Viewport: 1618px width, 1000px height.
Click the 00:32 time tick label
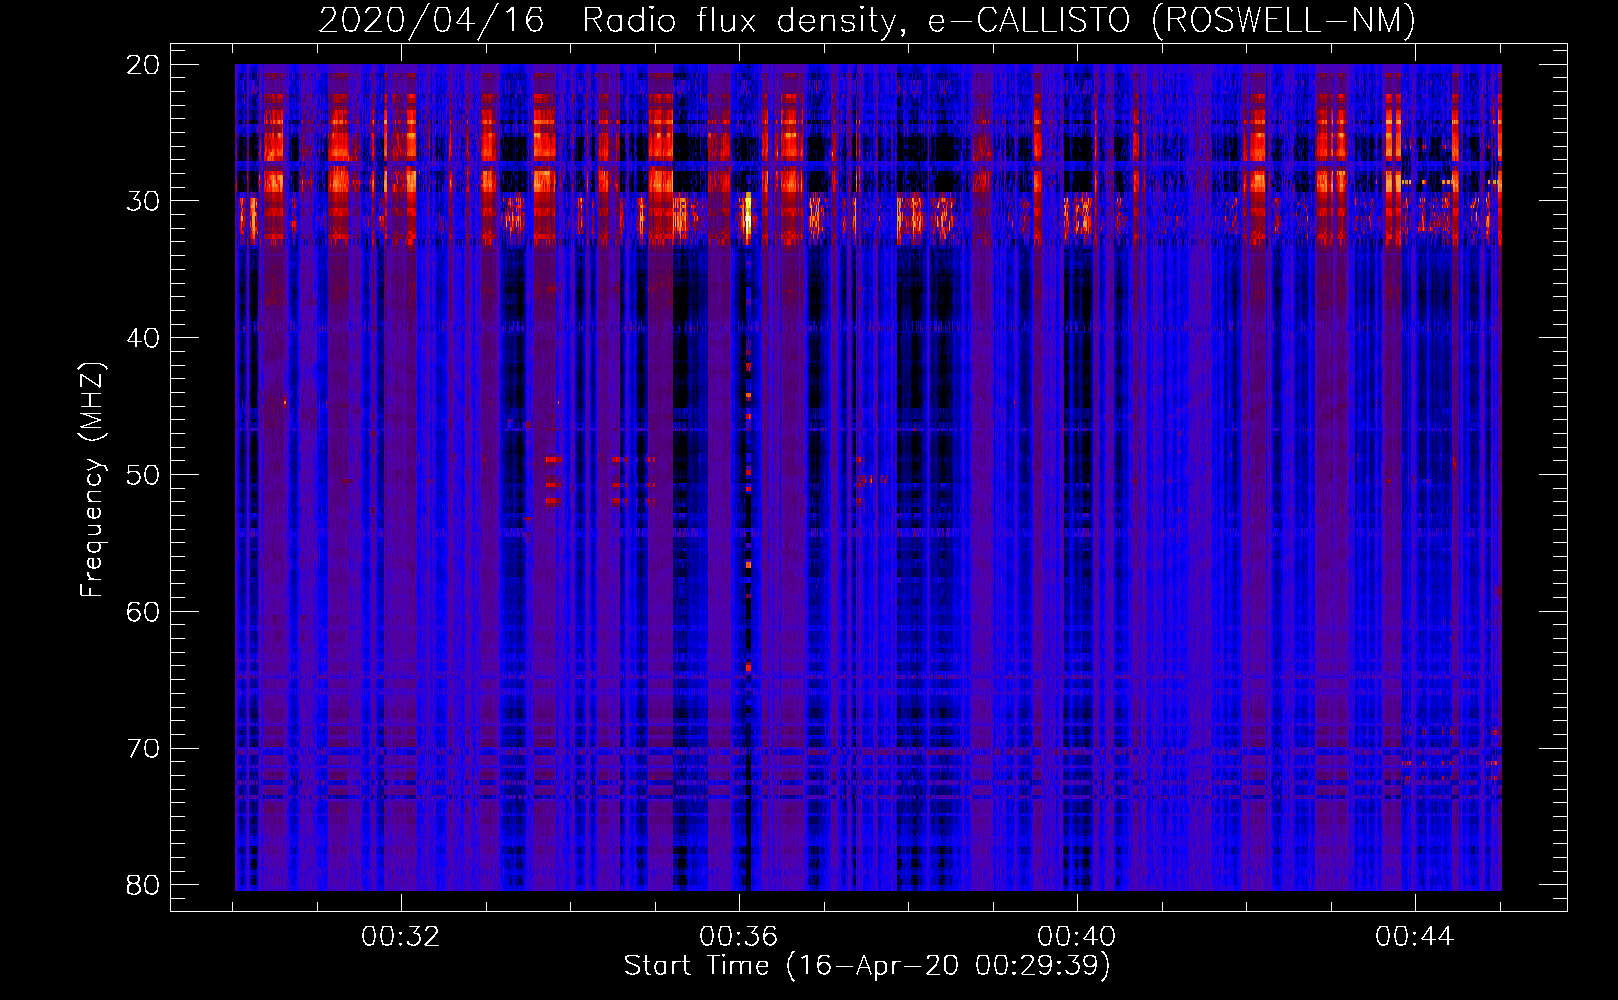tap(401, 937)
